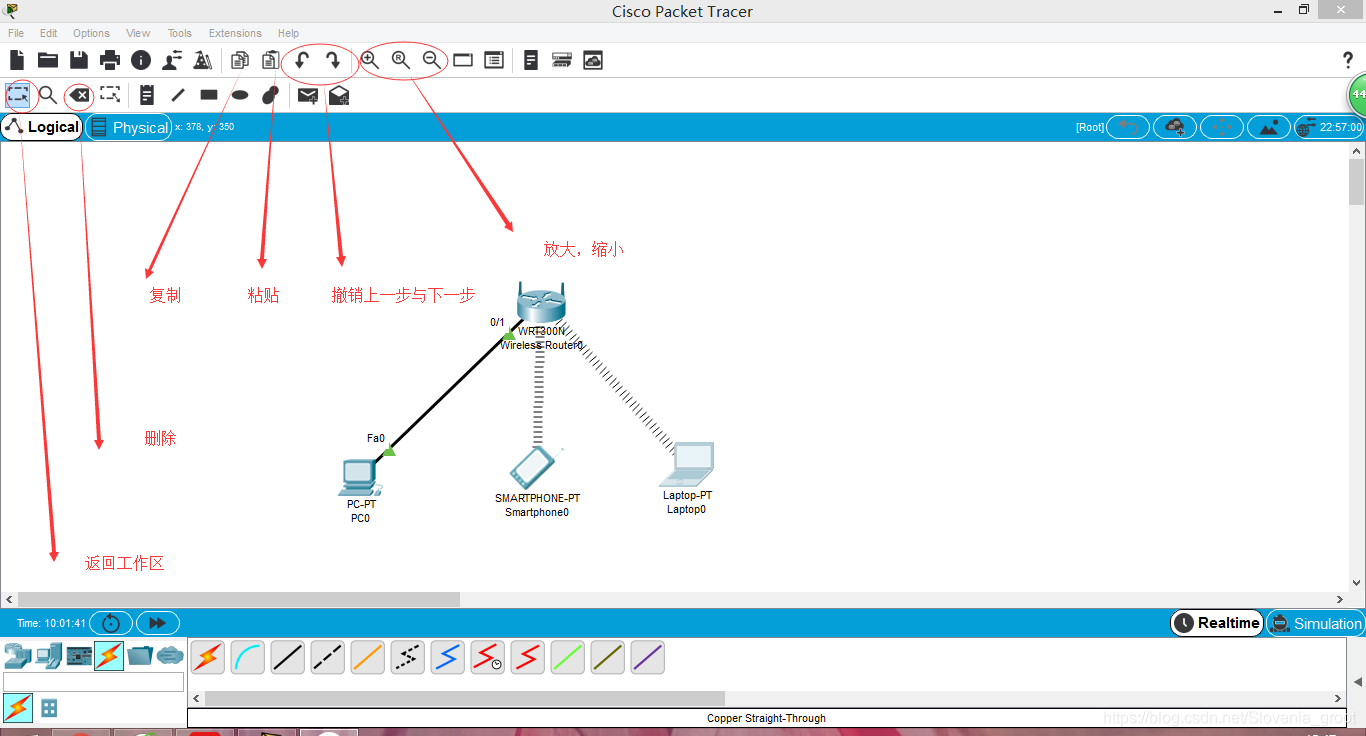Viewport: 1366px width, 736px height.
Task: Choose the Phone dotted cable
Action: click(x=408, y=657)
